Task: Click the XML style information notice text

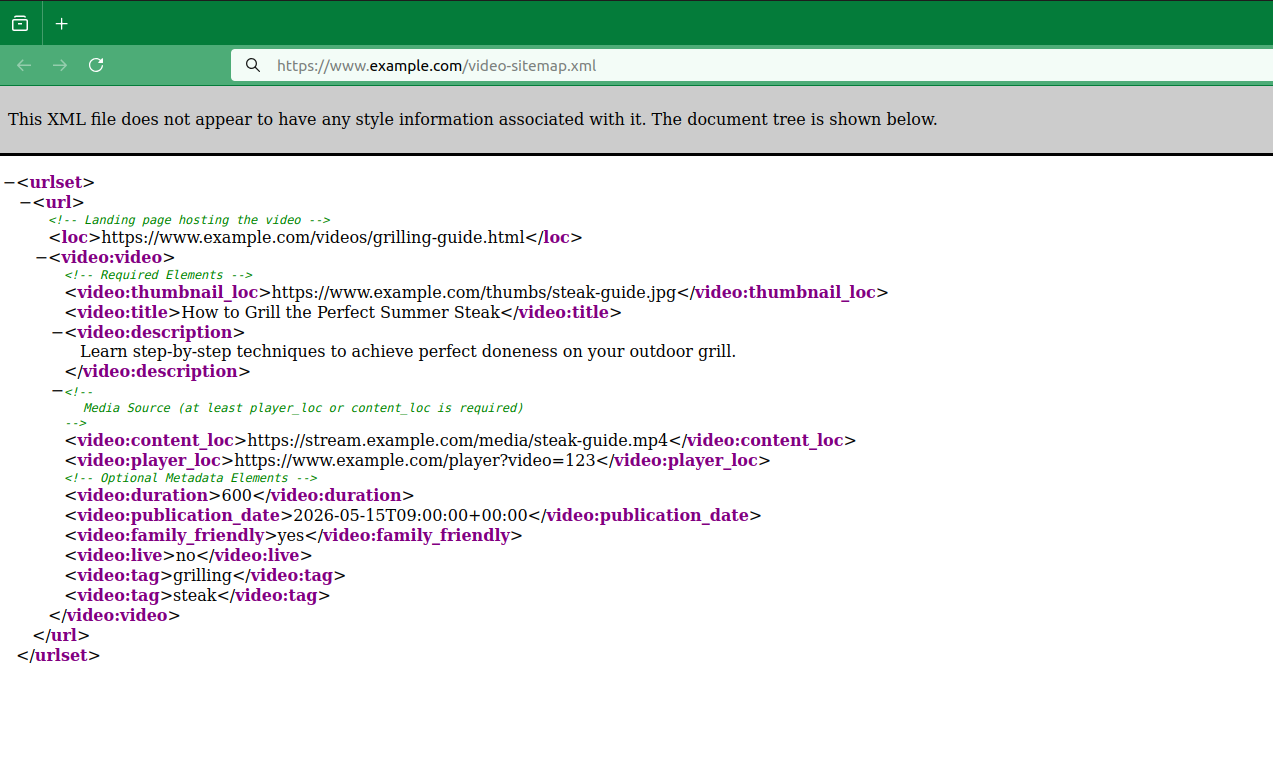Action: pyautogui.click(x=473, y=119)
